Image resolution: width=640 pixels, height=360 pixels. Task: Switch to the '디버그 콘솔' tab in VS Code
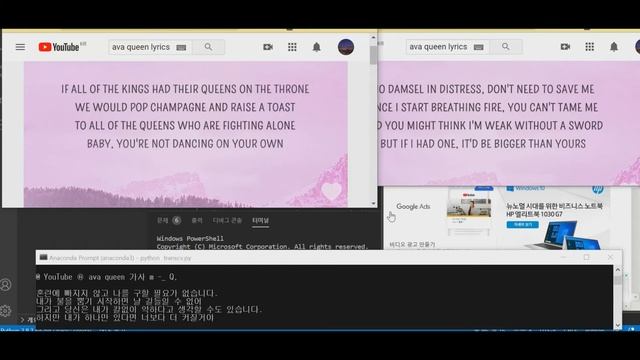[x=227, y=220]
